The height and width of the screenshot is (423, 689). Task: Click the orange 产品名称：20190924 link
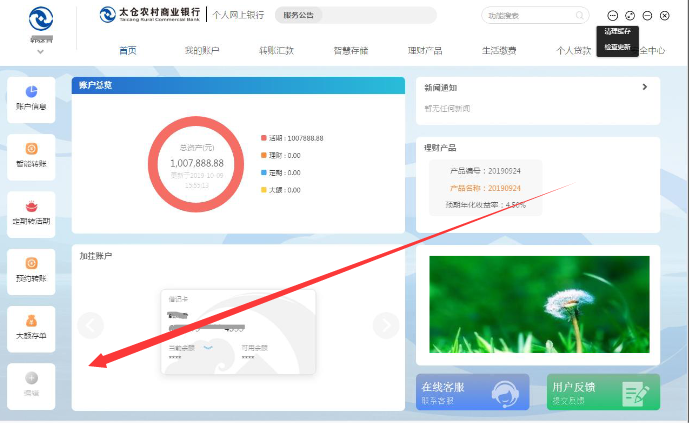[485, 188]
